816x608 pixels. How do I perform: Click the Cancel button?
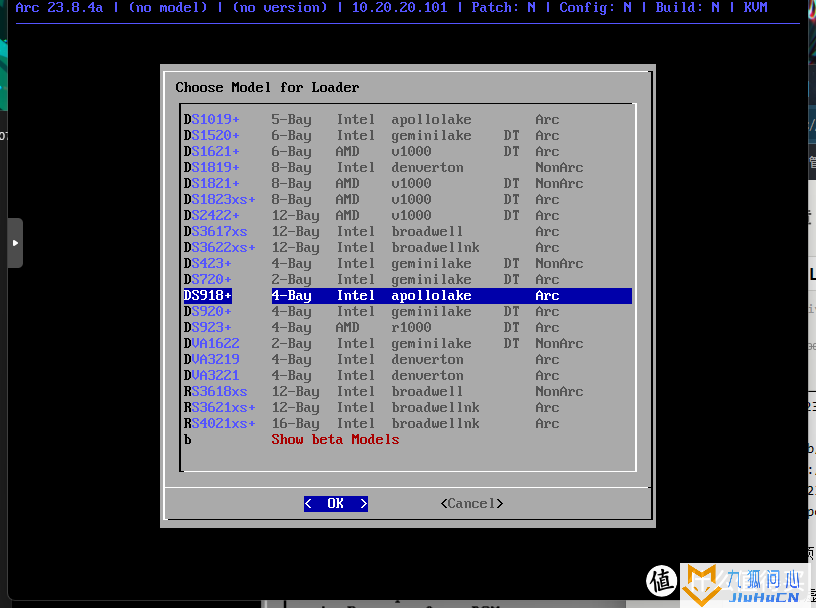[471, 503]
